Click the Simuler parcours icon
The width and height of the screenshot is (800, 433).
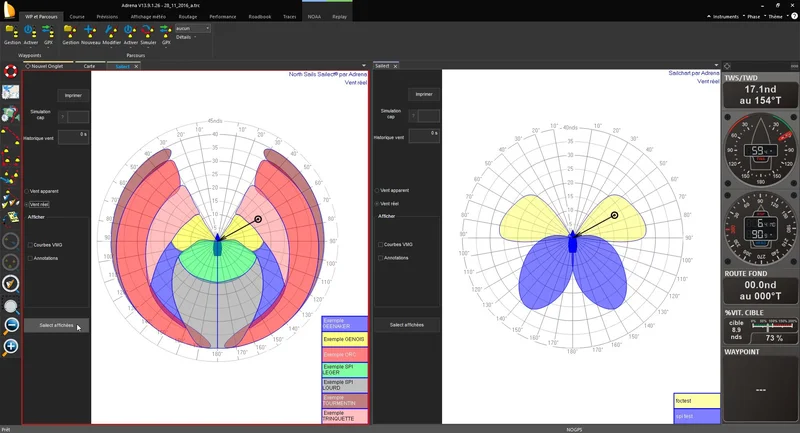pos(148,32)
